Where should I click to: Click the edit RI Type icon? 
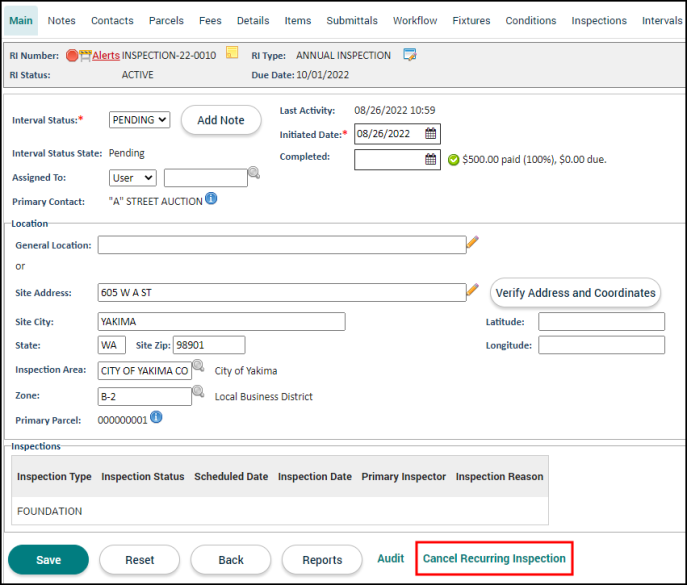(410, 55)
